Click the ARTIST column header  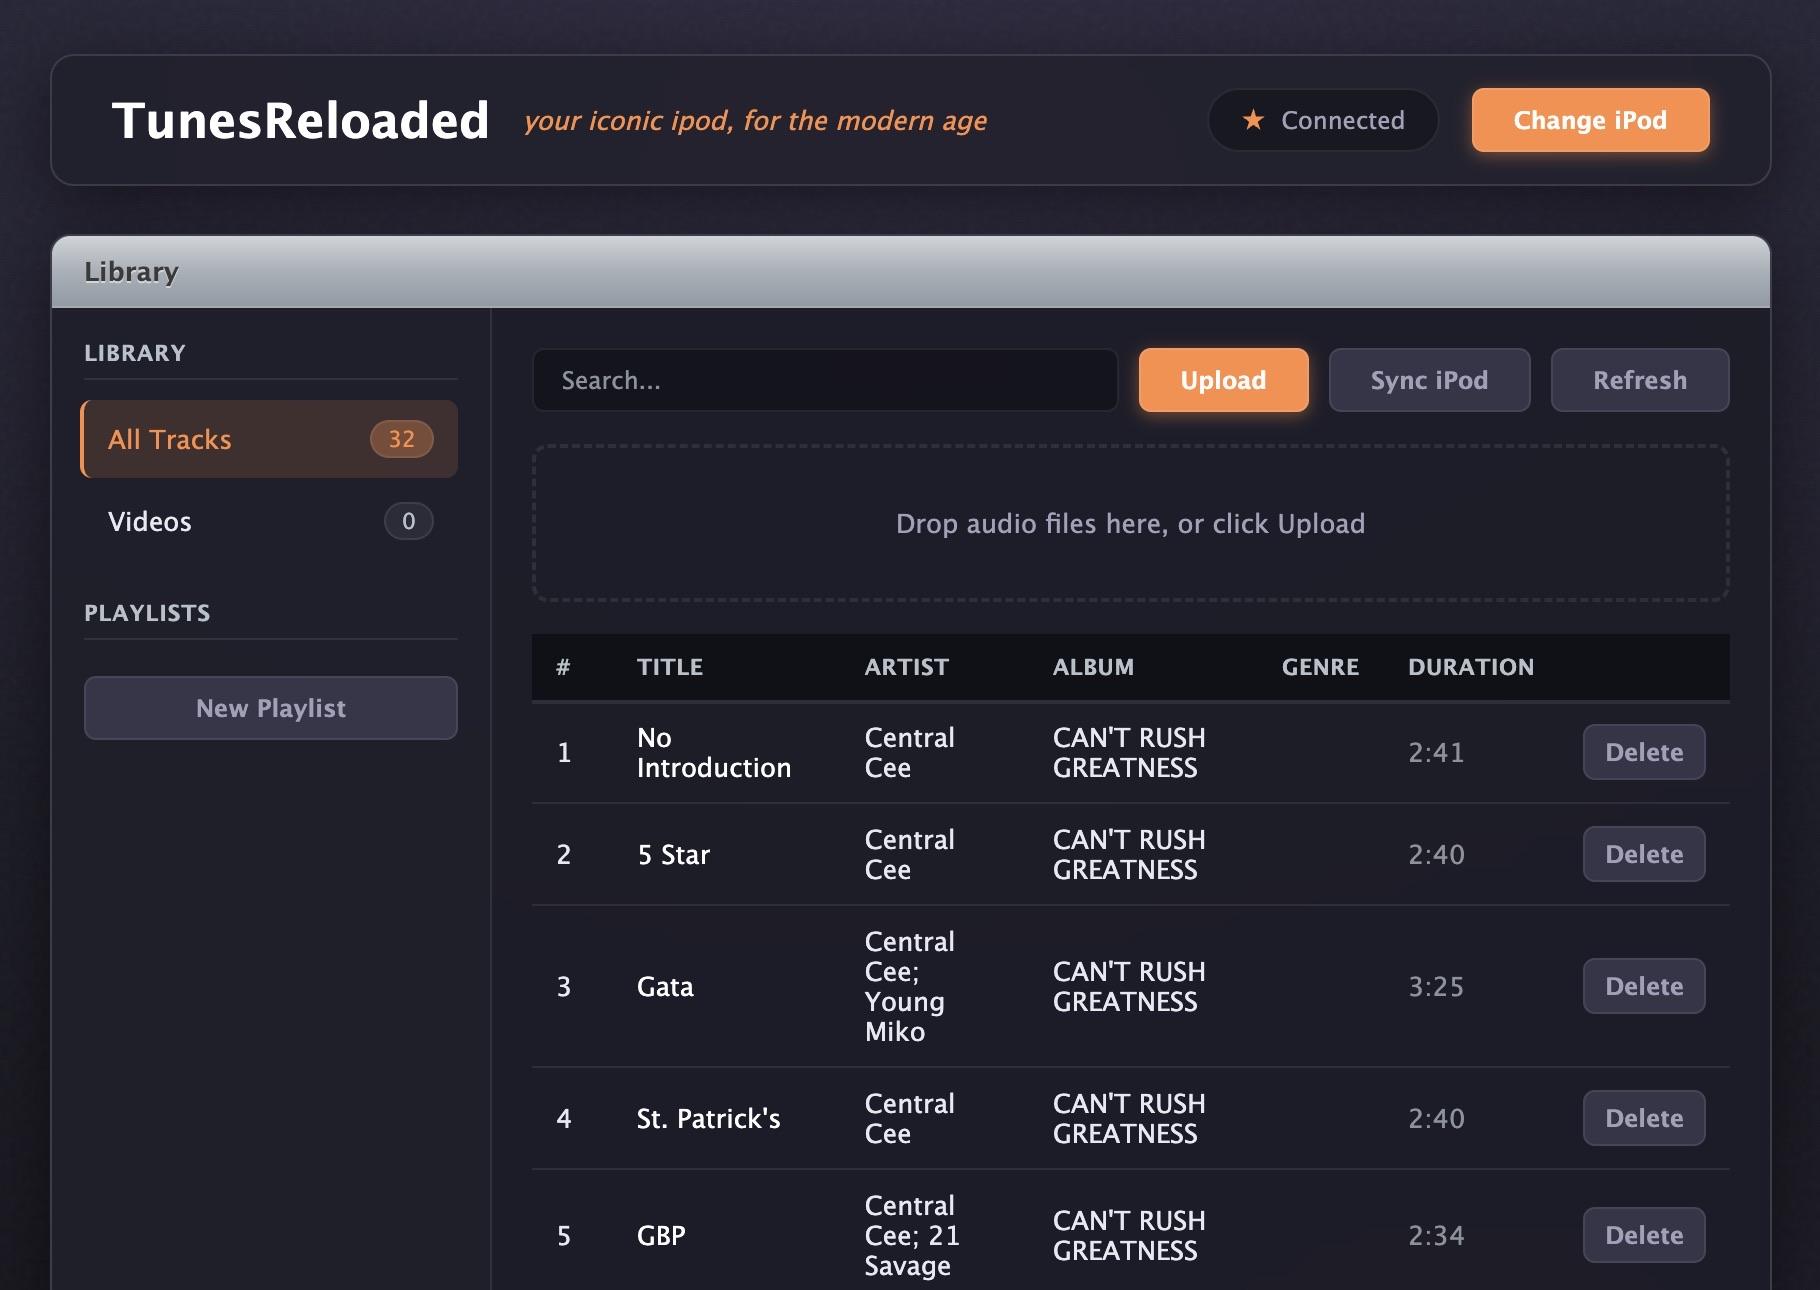coord(906,667)
